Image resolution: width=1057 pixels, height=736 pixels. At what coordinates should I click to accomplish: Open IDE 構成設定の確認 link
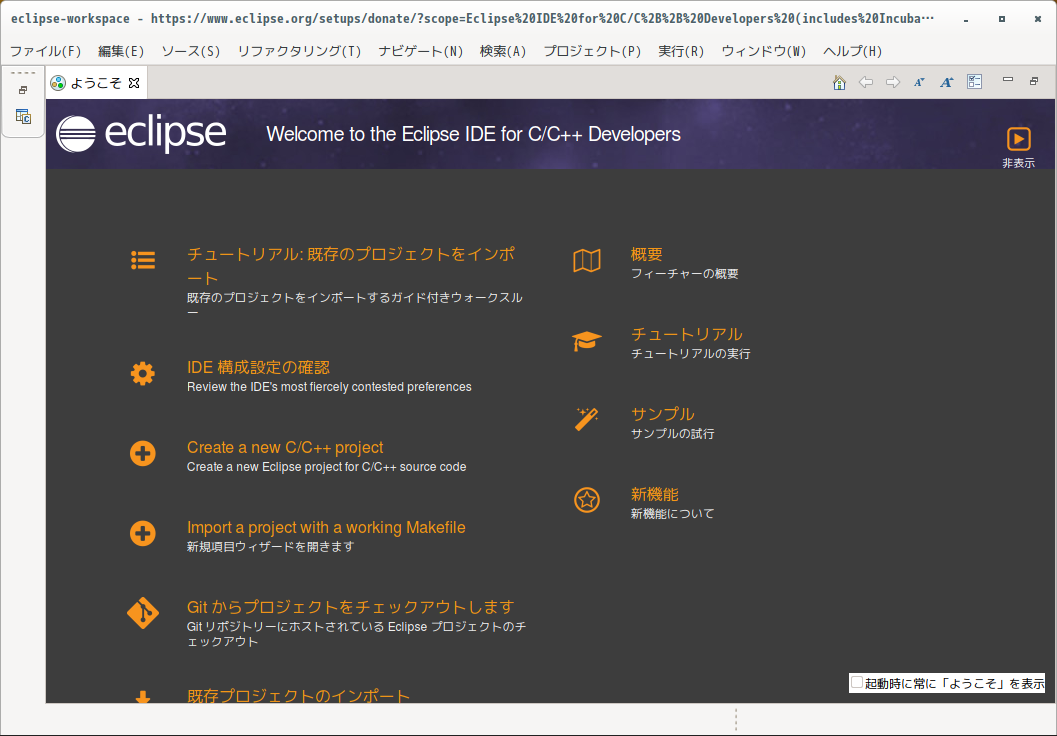pos(258,367)
